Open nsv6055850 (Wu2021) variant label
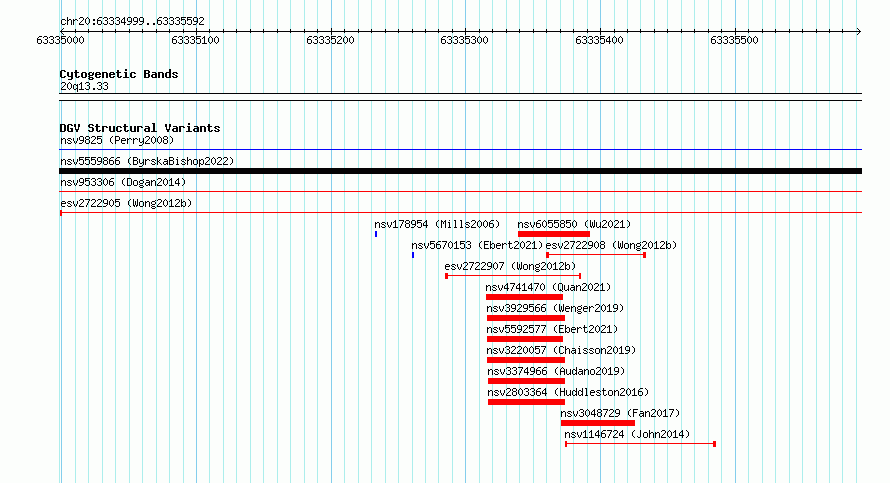This screenshot has width=890, height=483. [574, 224]
